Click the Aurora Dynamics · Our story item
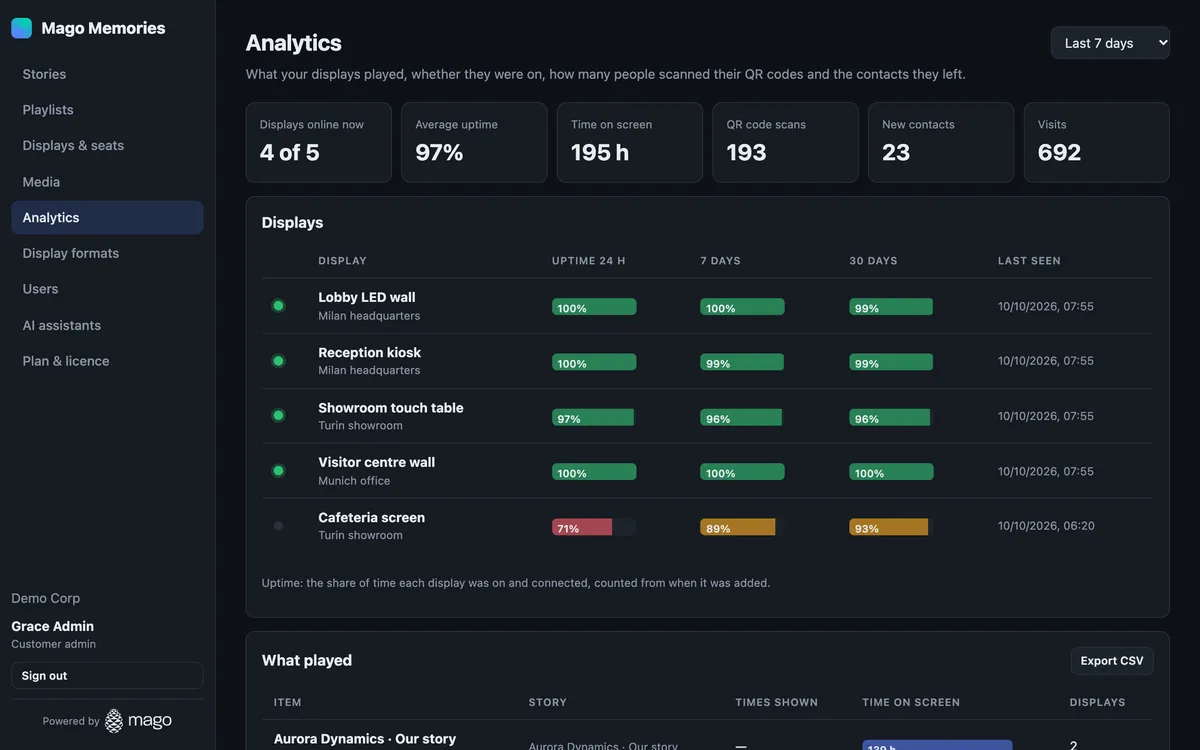This screenshot has width=1200, height=750. [365, 739]
